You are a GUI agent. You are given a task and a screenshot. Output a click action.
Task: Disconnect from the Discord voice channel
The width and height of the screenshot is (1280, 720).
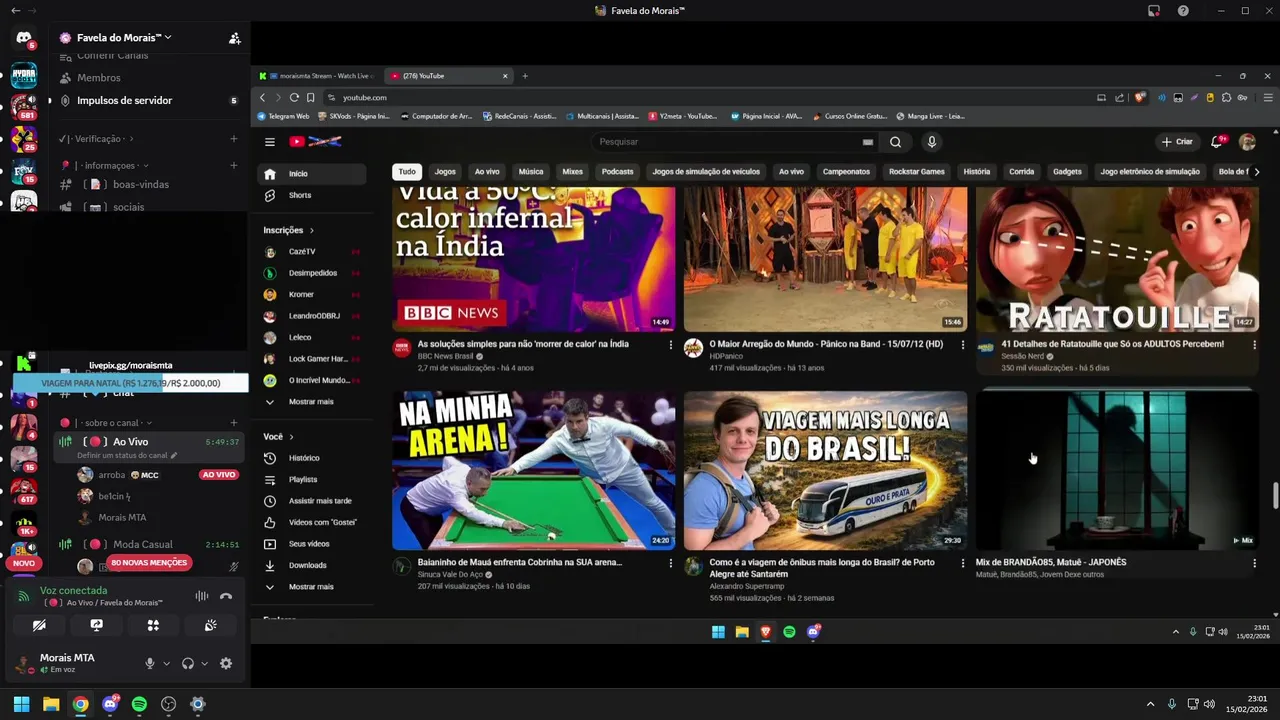pyautogui.click(x=226, y=597)
